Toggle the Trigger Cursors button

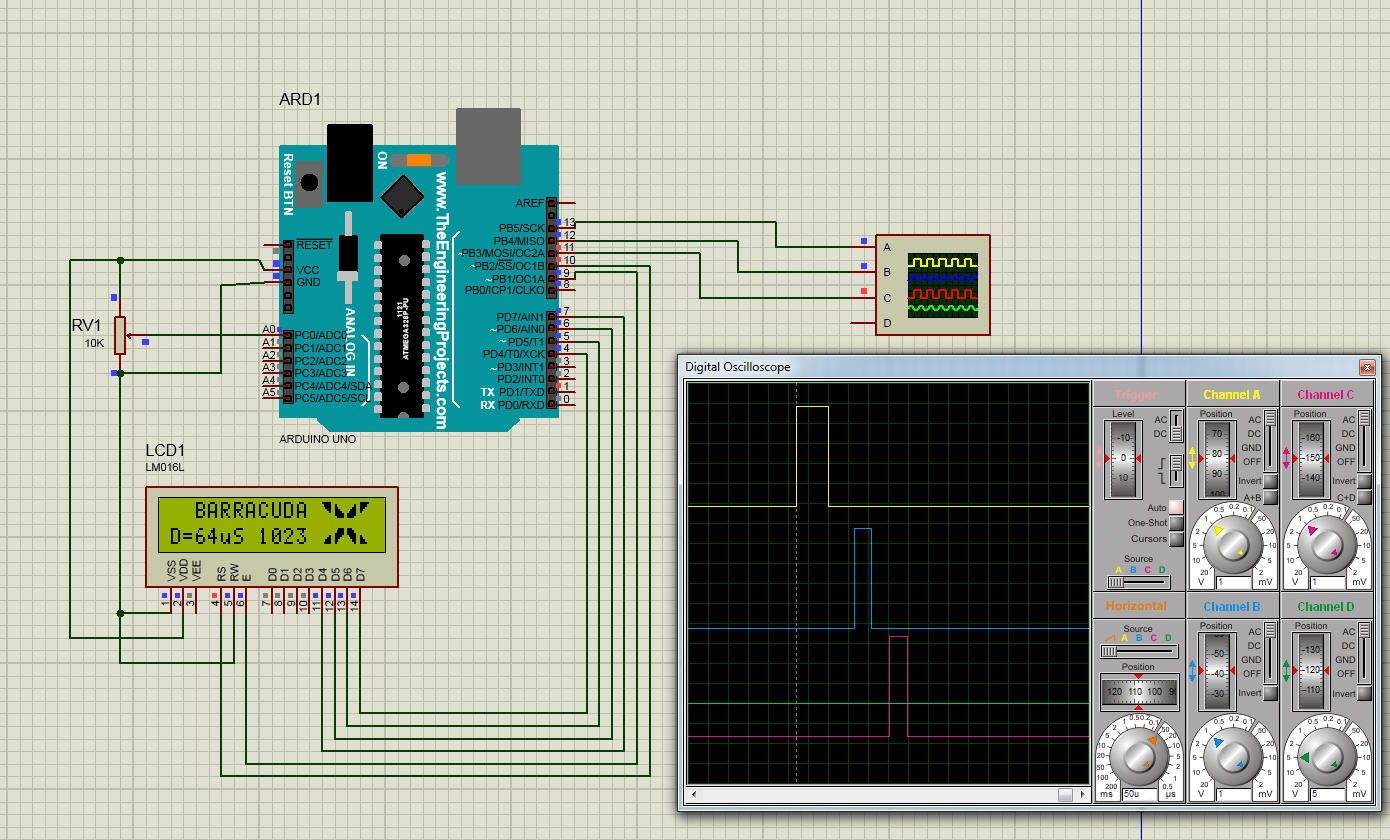click(x=1176, y=539)
